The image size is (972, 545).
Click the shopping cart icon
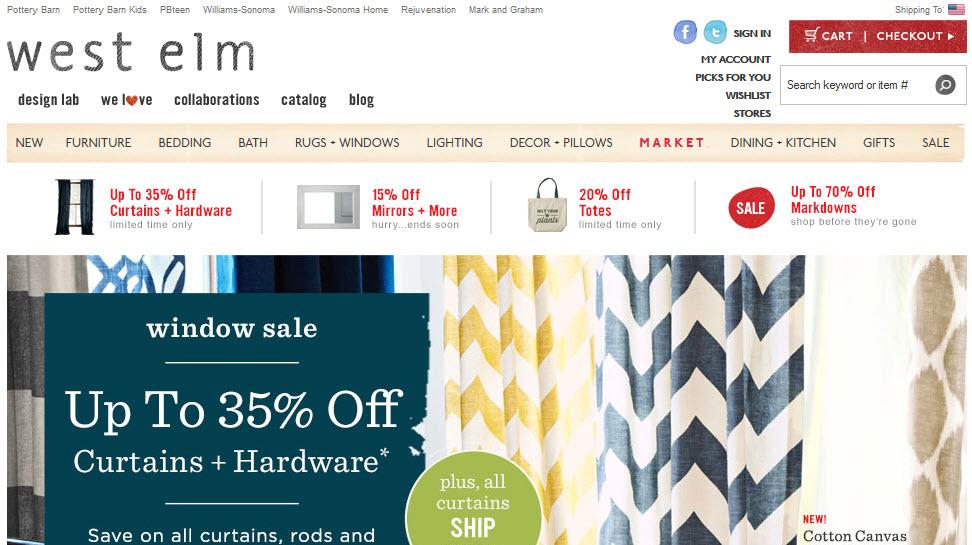(x=811, y=35)
